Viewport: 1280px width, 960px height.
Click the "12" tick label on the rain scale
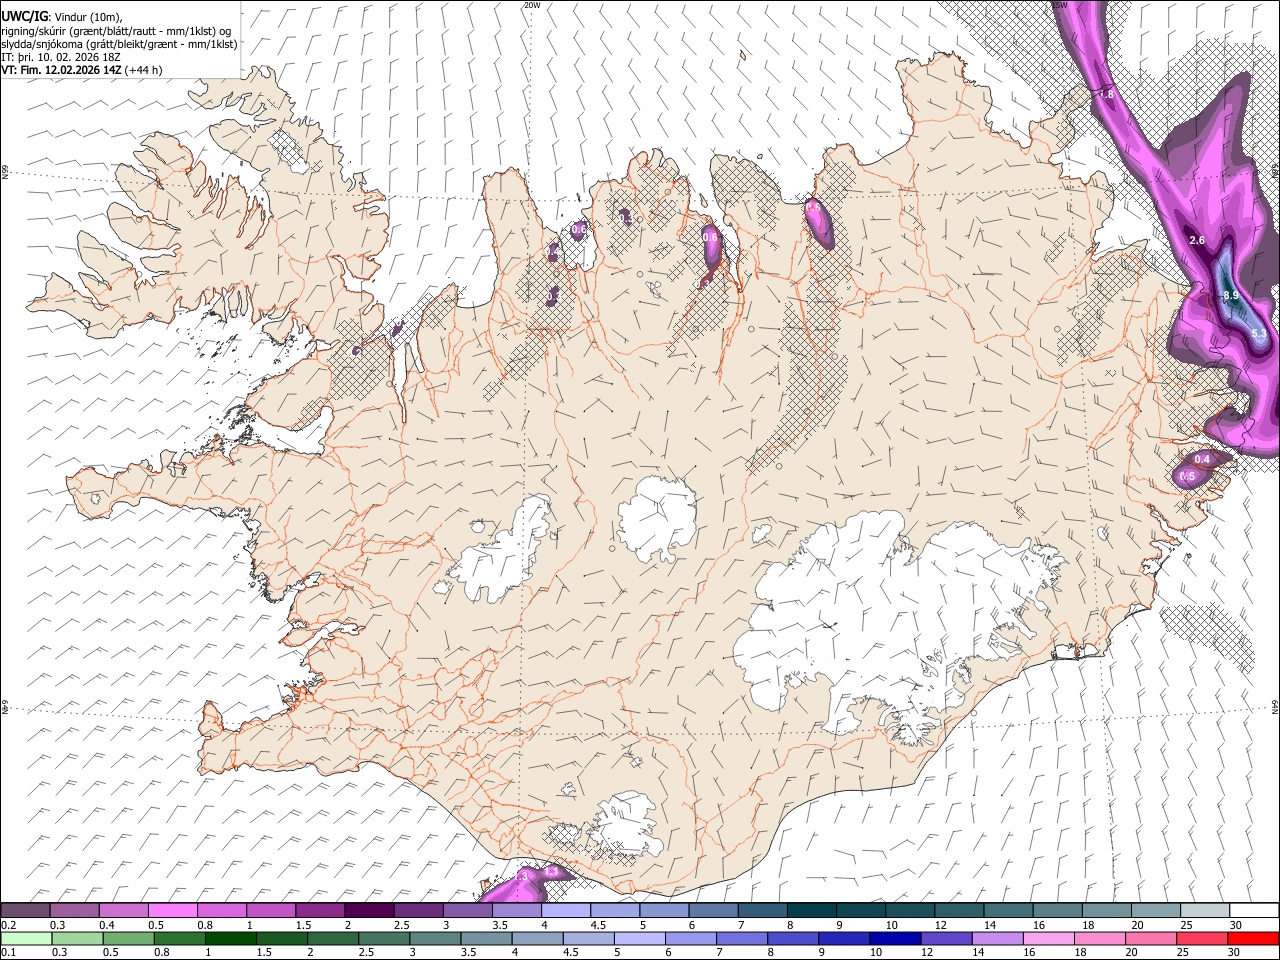click(x=927, y=952)
